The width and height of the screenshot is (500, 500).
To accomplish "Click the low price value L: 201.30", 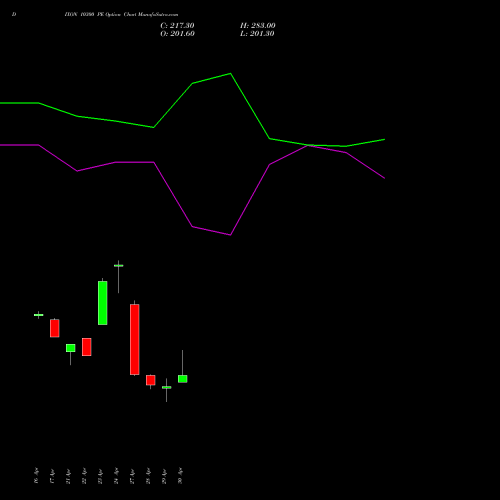I will point(257,34).
